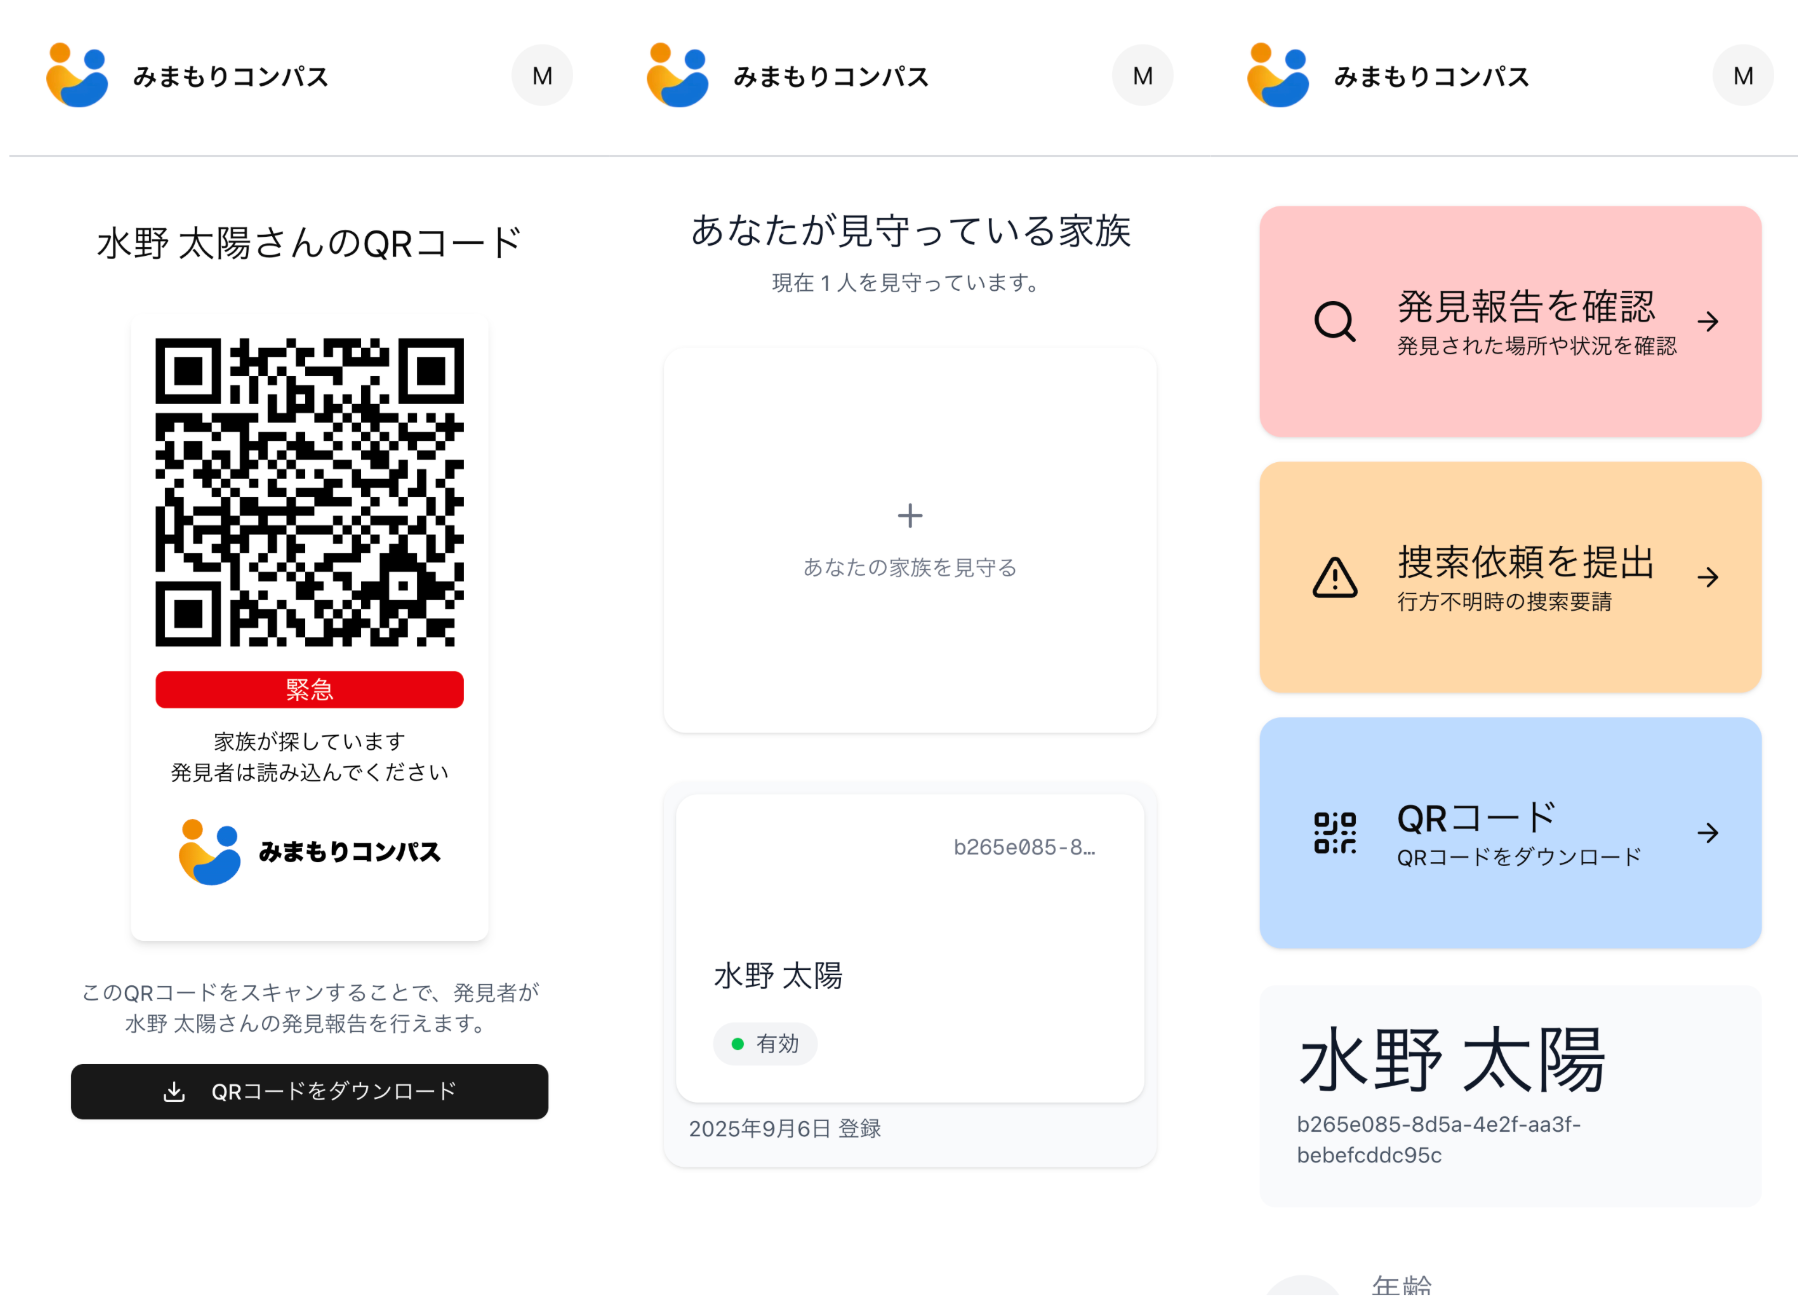The image size is (1798, 1302).
Task: Click the truncated ID b265e085-8…
Action: [x=1024, y=848]
